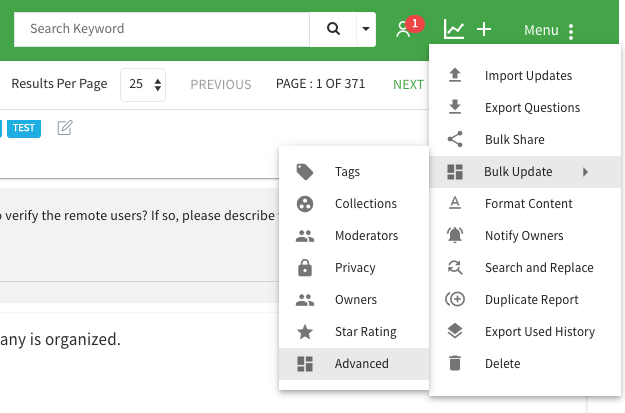Choose Privacy in the submenu
Image resolution: width=625 pixels, height=413 pixels.
click(354, 267)
